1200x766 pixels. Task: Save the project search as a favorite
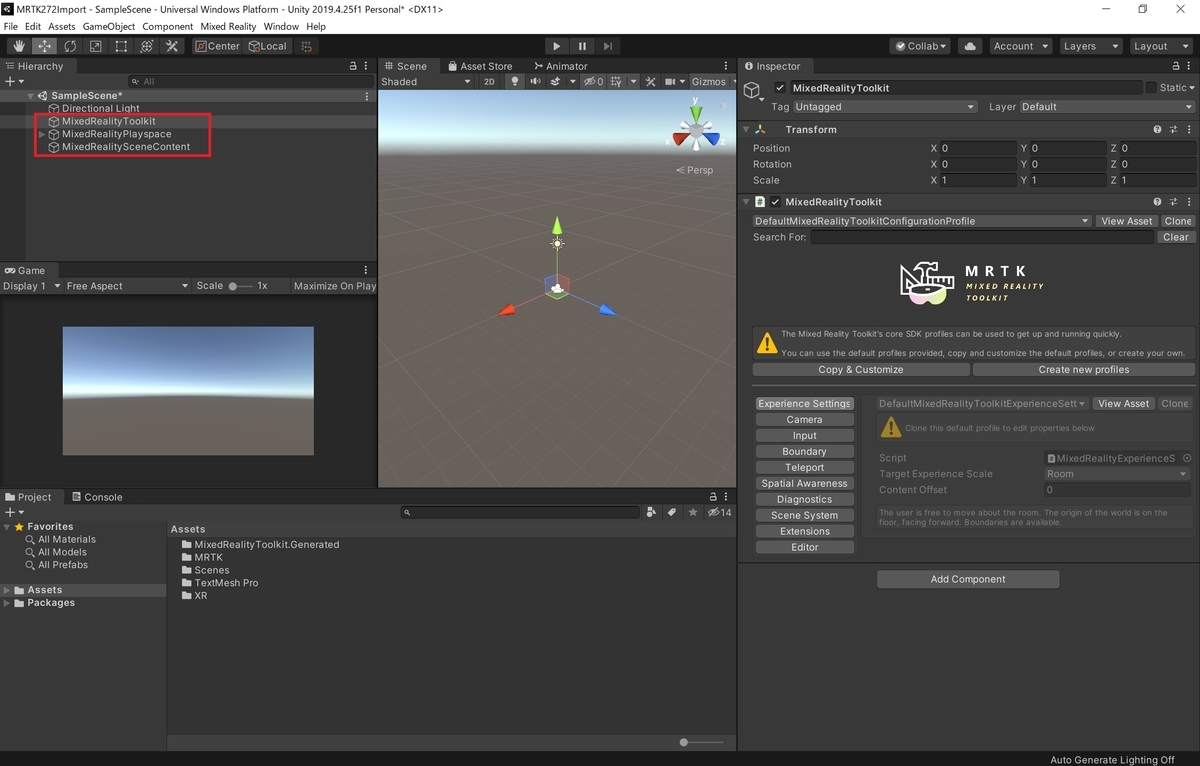click(x=693, y=512)
